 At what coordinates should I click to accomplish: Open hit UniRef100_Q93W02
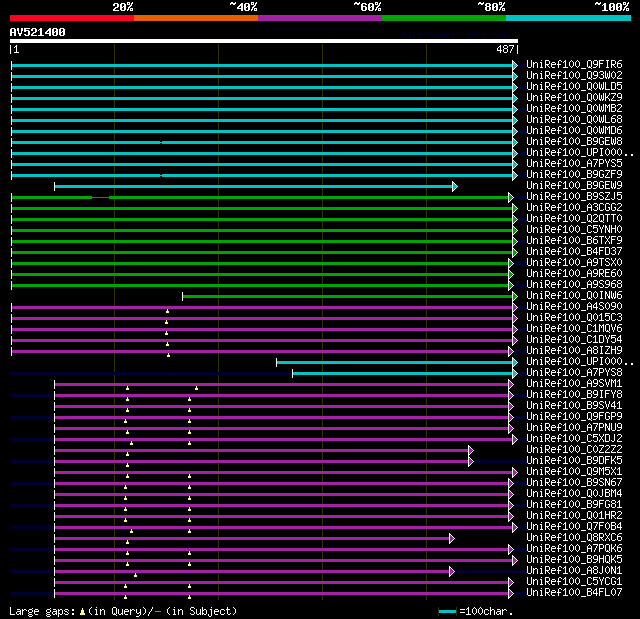tap(574, 75)
